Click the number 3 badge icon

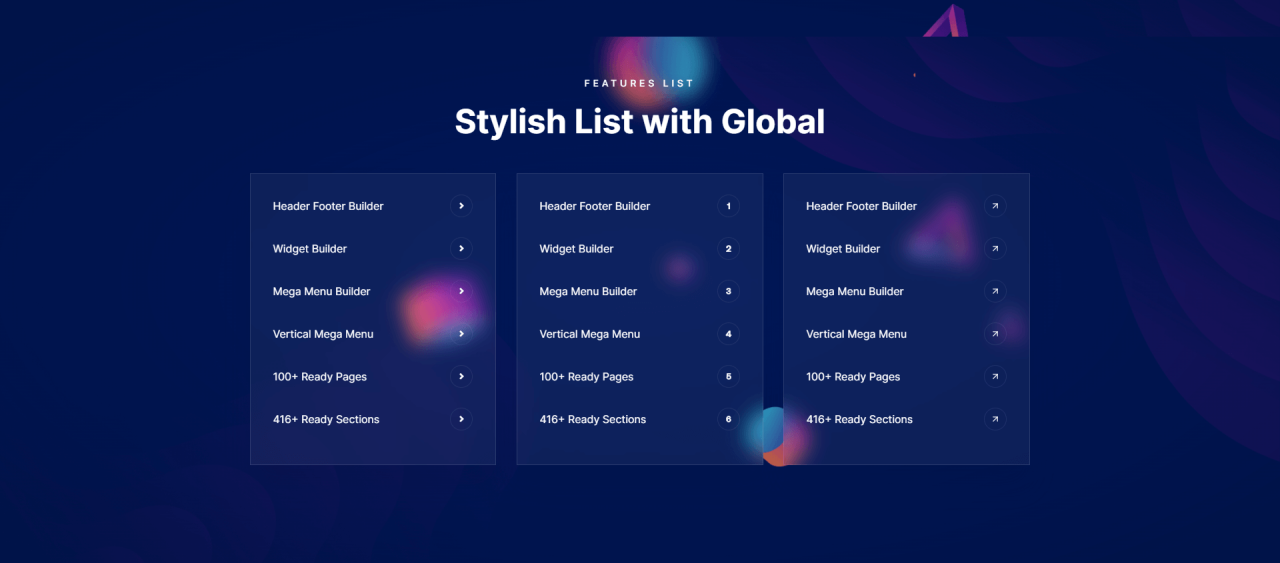coord(728,292)
